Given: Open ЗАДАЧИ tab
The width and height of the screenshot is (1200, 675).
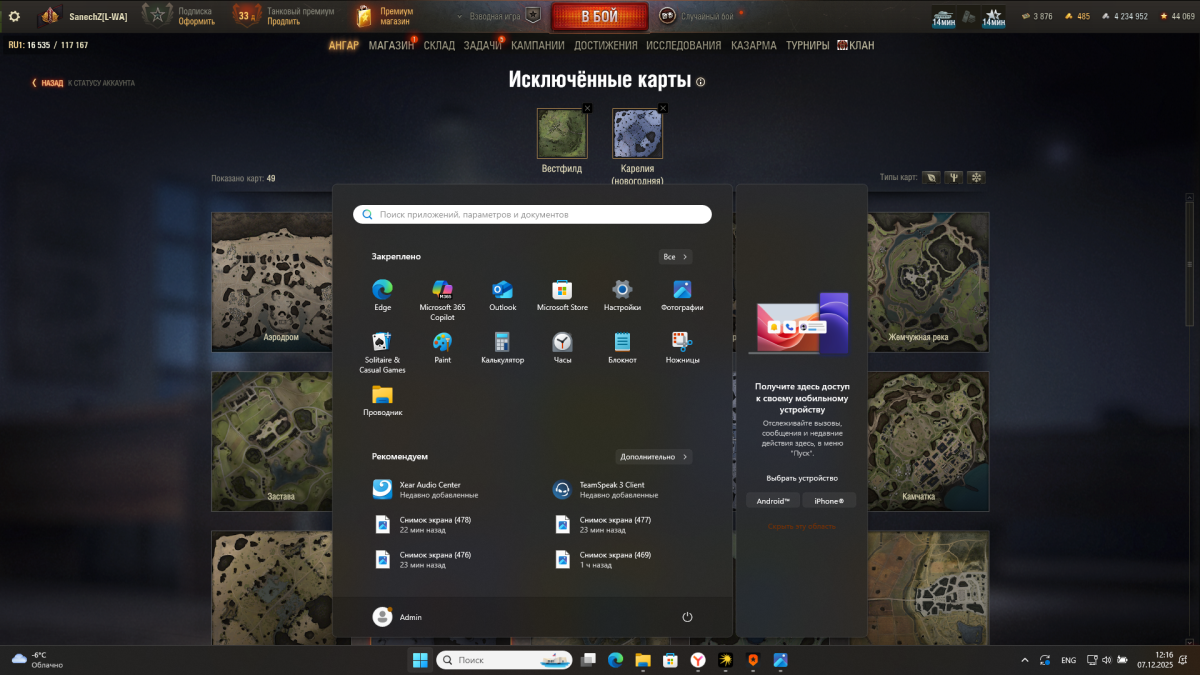Looking at the screenshot, I should pyautogui.click(x=483, y=45).
